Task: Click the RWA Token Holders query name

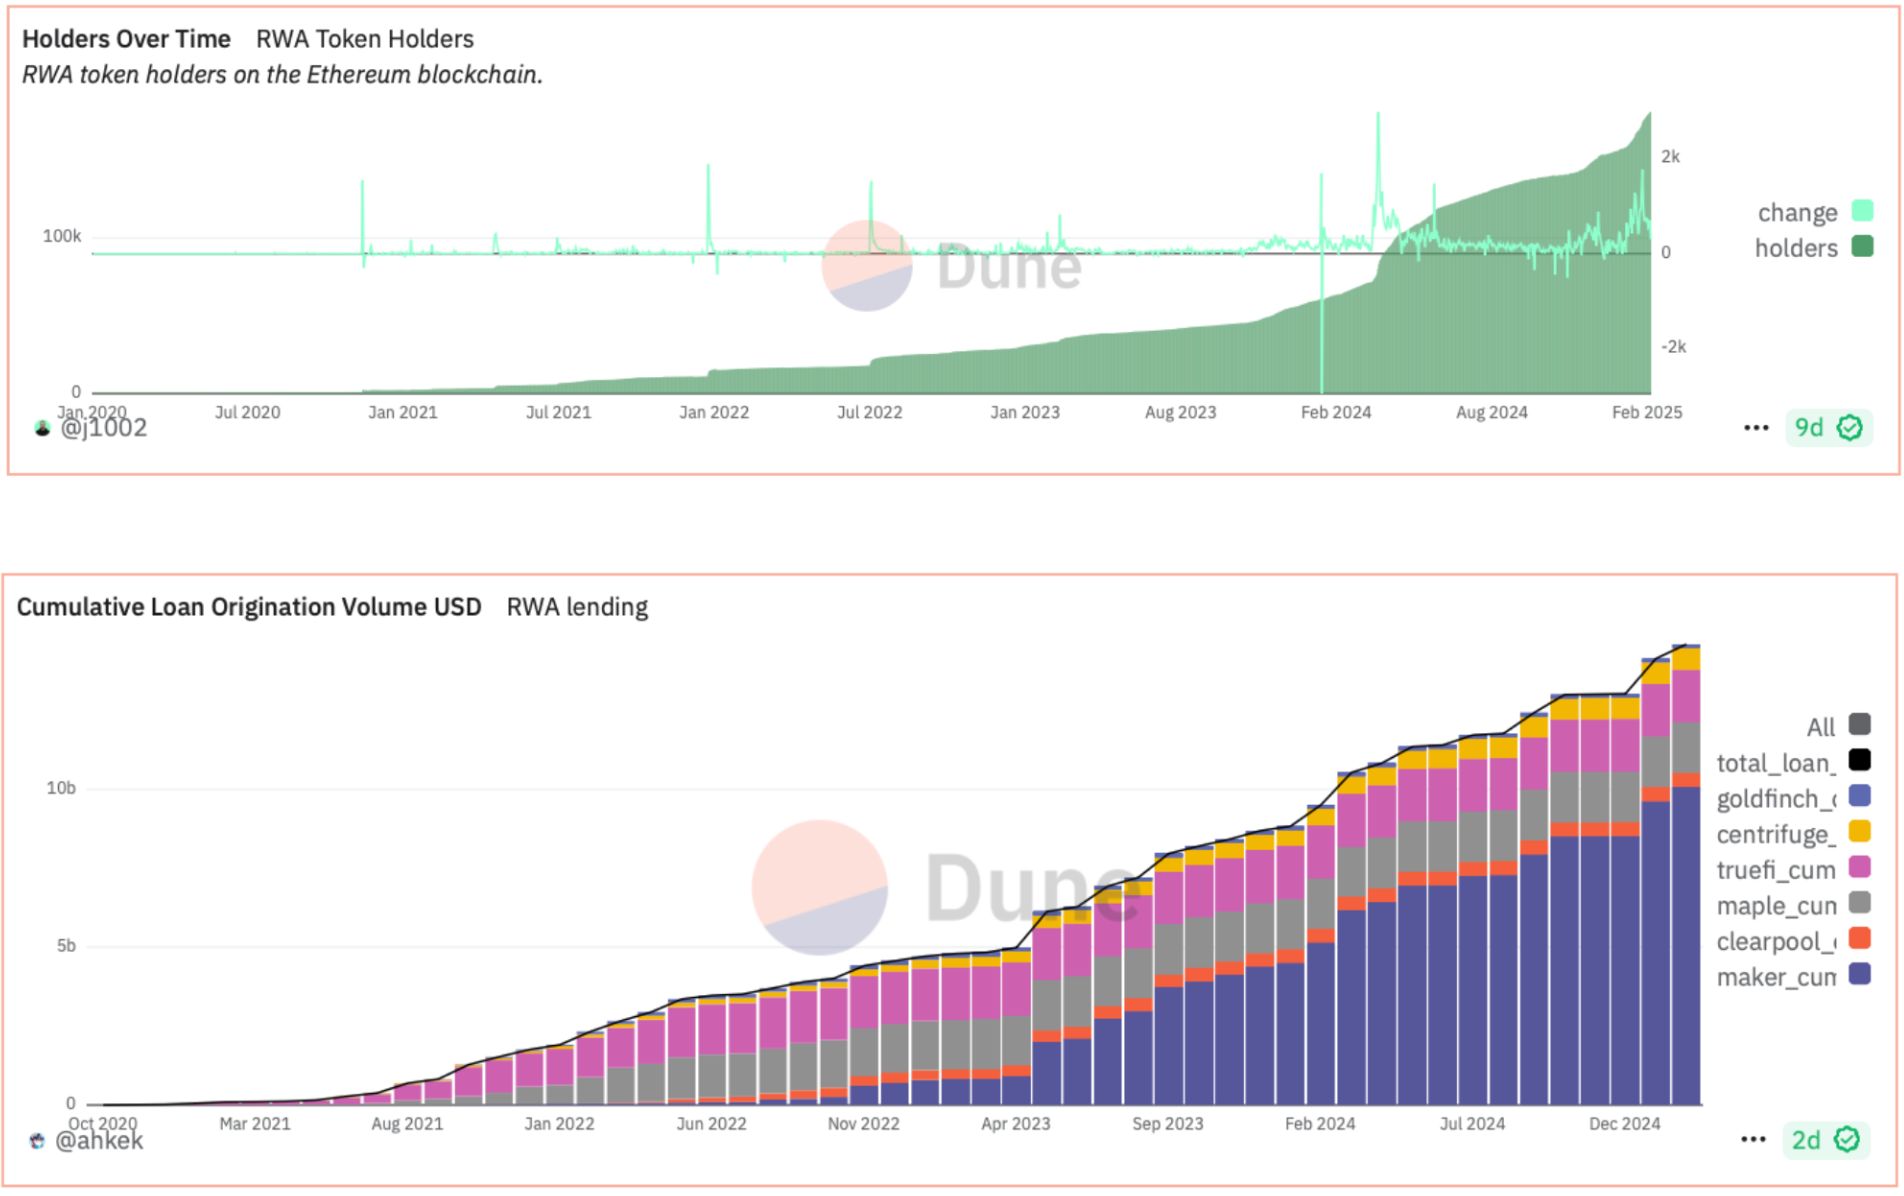Action: click(x=365, y=39)
